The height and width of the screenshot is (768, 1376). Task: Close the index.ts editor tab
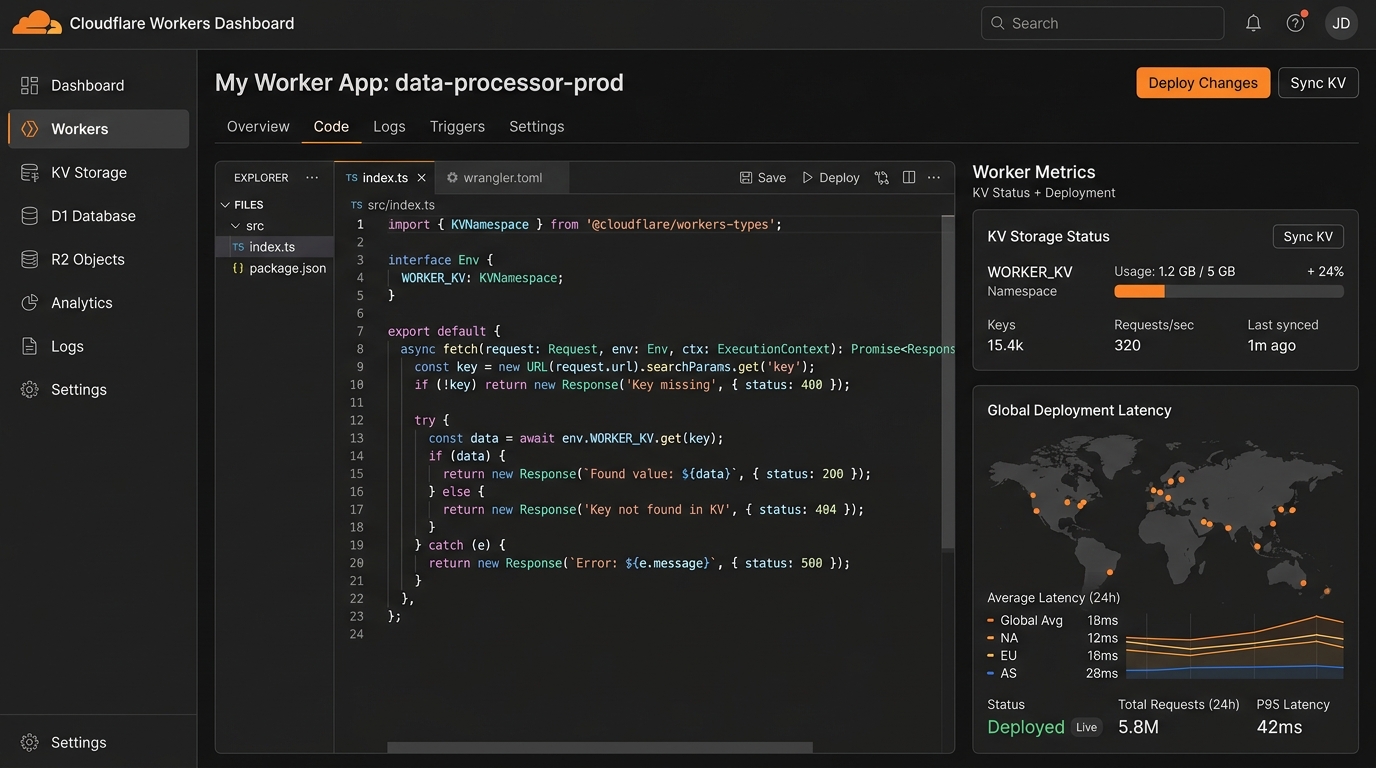click(421, 177)
